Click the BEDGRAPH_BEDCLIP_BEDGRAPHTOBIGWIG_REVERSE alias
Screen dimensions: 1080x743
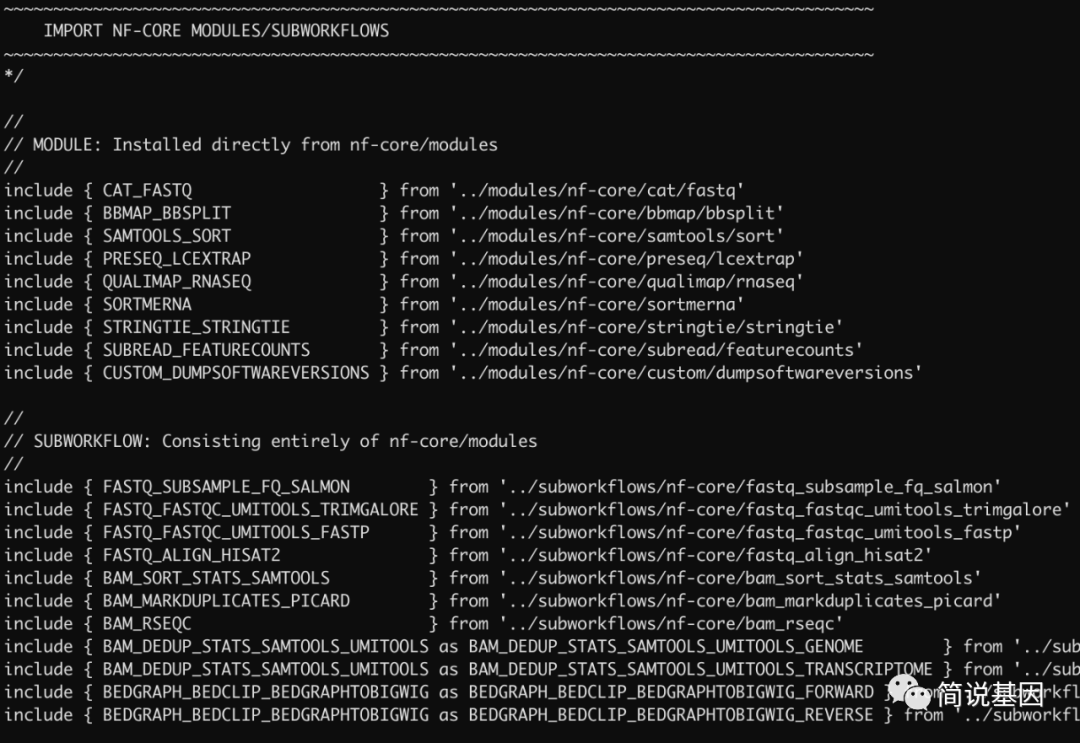(x=671, y=715)
